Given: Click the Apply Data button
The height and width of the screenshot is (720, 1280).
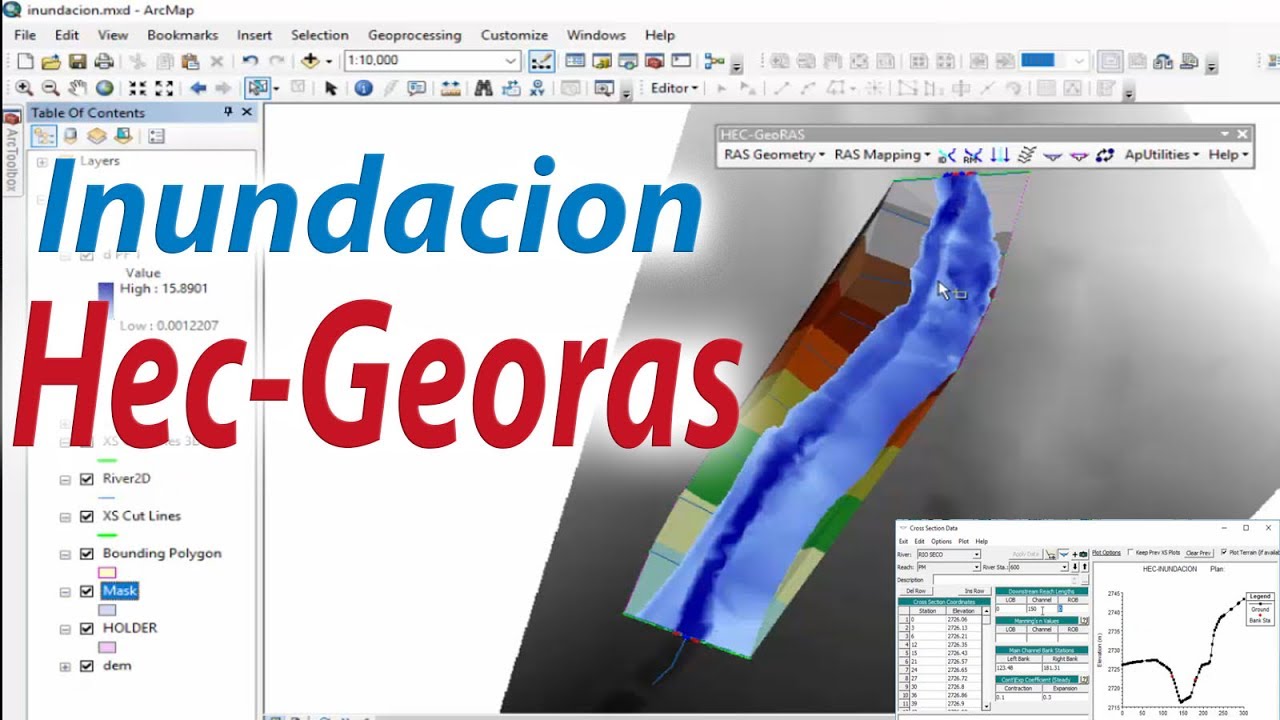Looking at the screenshot, I should tap(1026, 554).
